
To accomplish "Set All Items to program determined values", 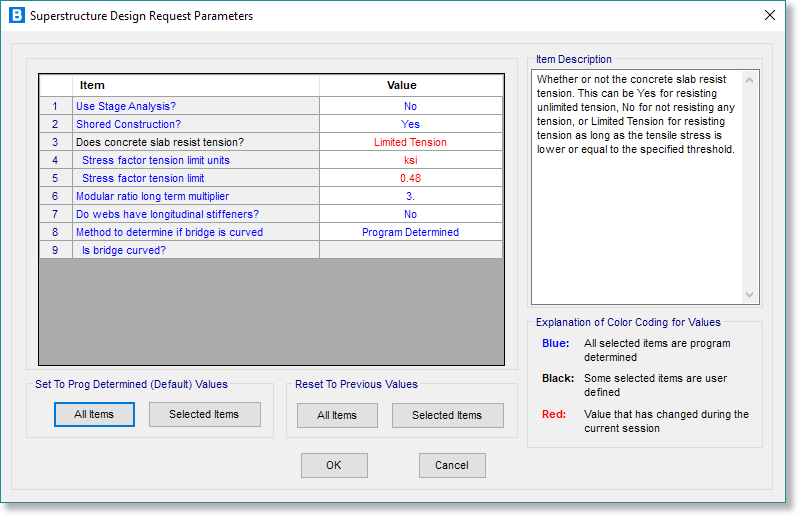I will coord(94,415).
